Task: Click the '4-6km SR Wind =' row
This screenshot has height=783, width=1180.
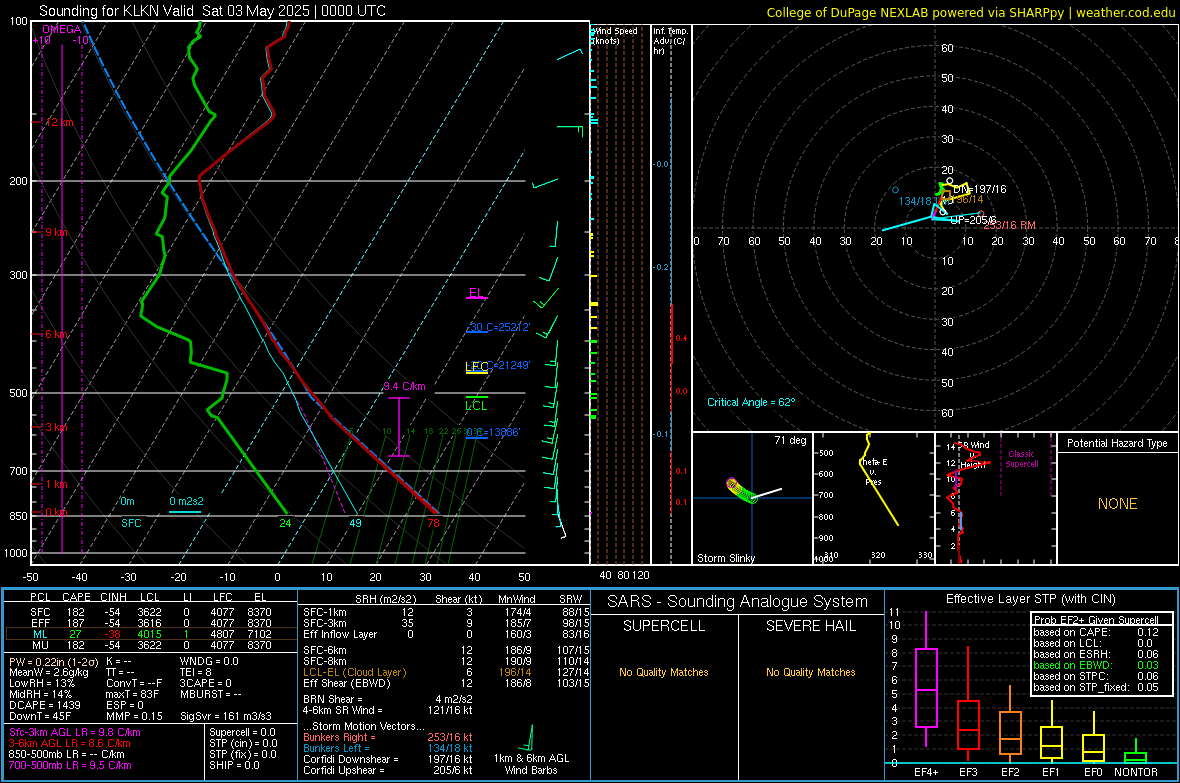Action: point(388,711)
